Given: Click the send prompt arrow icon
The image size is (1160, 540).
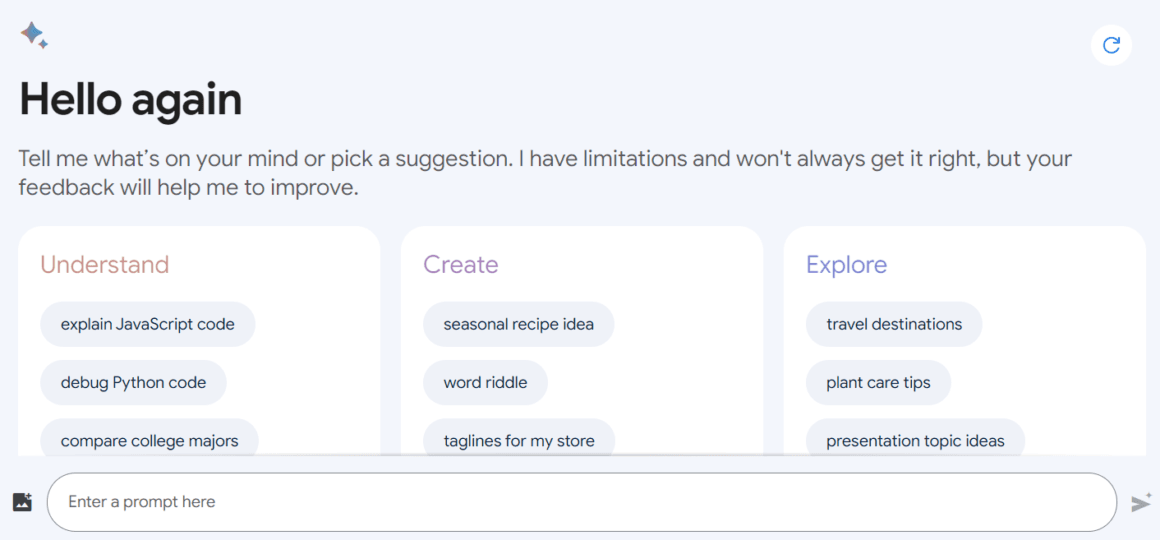Looking at the screenshot, I should [x=1142, y=502].
